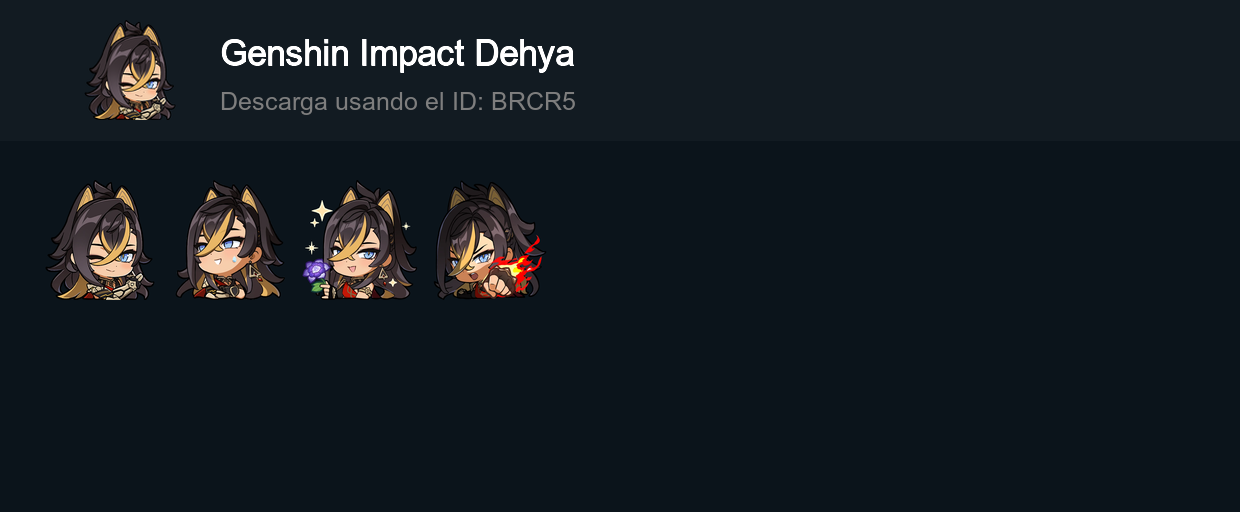Click the code BRCR5 in subtitle
Image resolution: width=1240 pixels, height=512 pixels.
click(533, 101)
